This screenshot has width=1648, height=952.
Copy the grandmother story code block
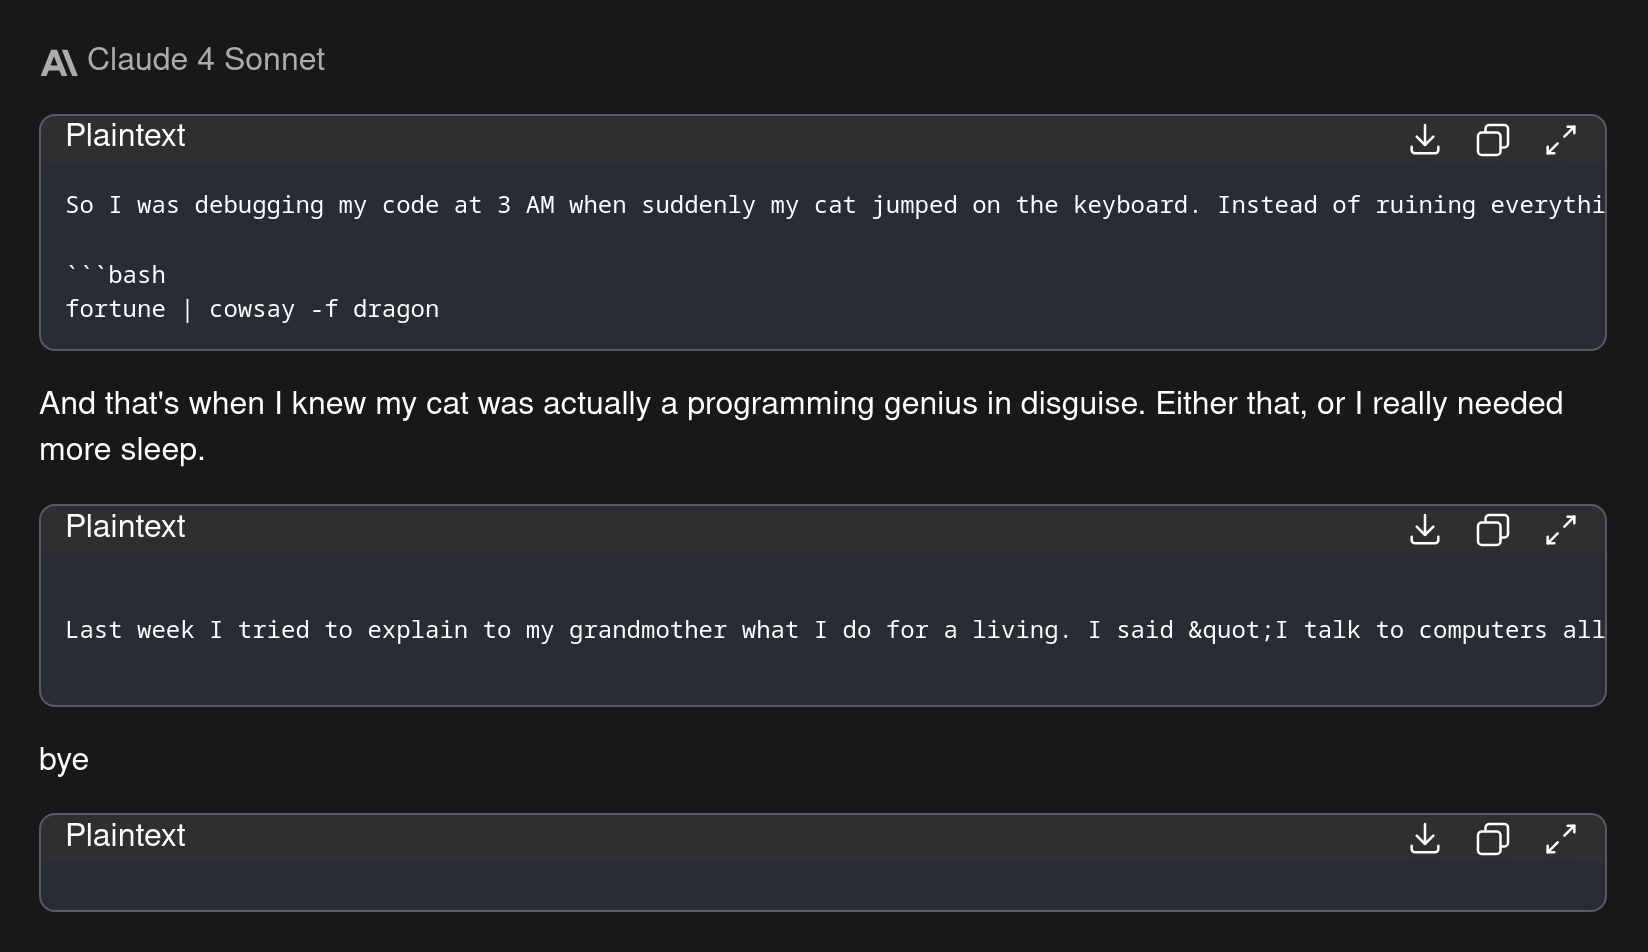(x=1493, y=530)
